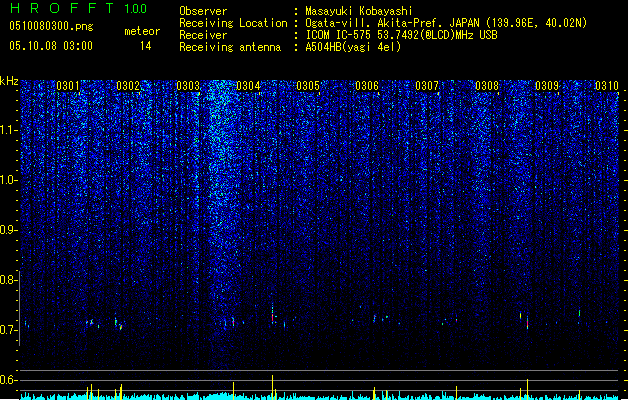The image size is (629, 400).
Task: Click the yellow signal spike below the red echo after 0308
Action: click(528, 389)
